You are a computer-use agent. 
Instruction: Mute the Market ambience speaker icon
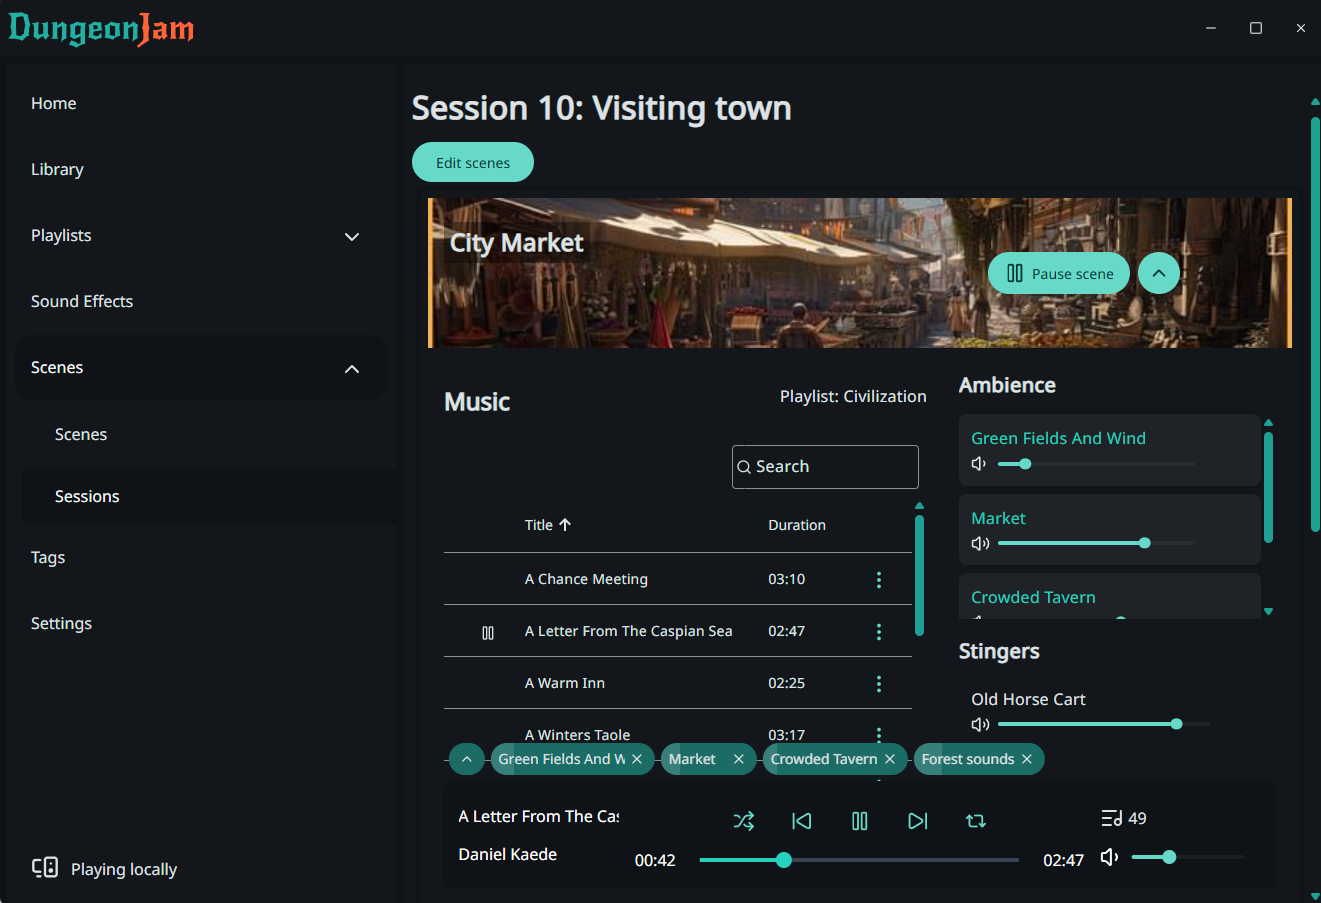(x=980, y=544)
